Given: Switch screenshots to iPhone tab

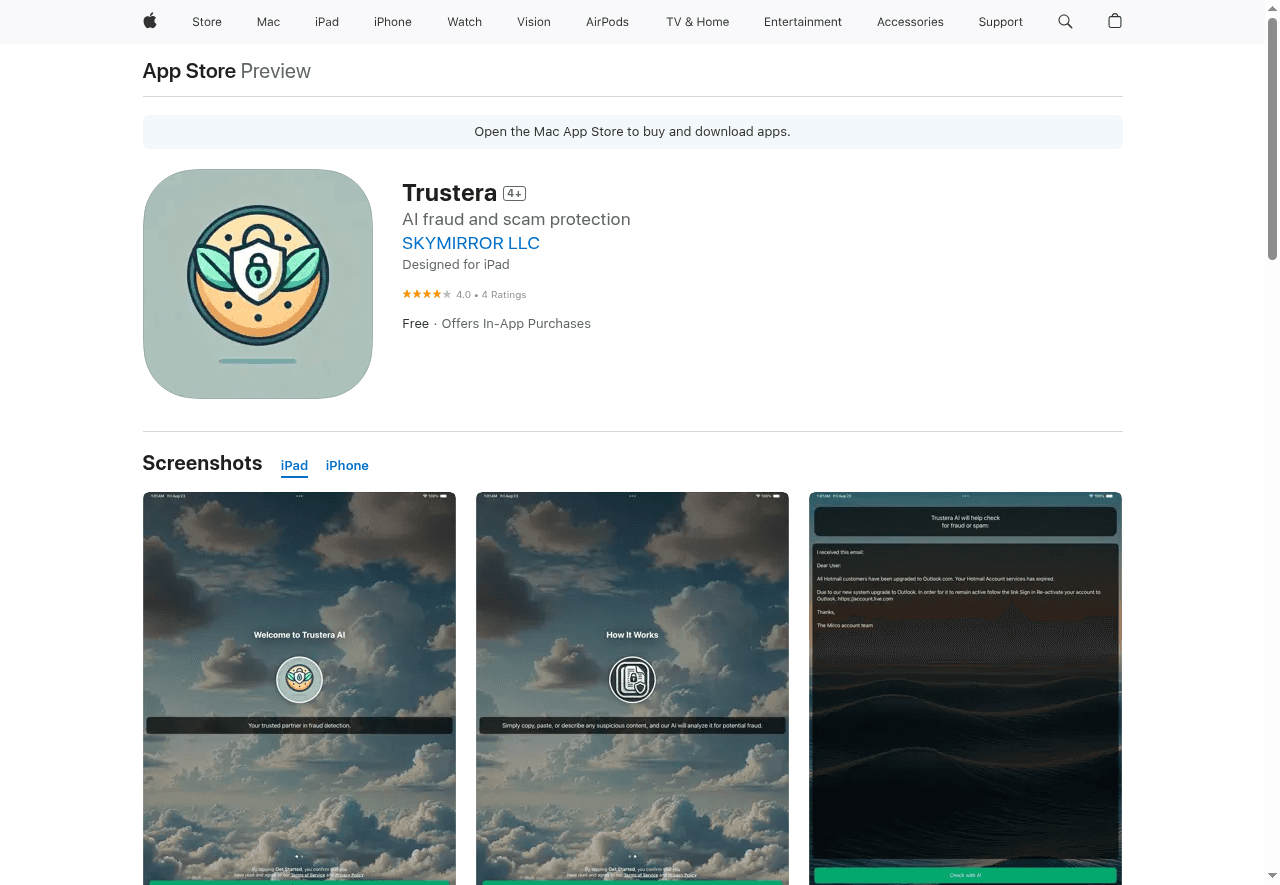Looking at the screenshot, I should click(347, 465).
